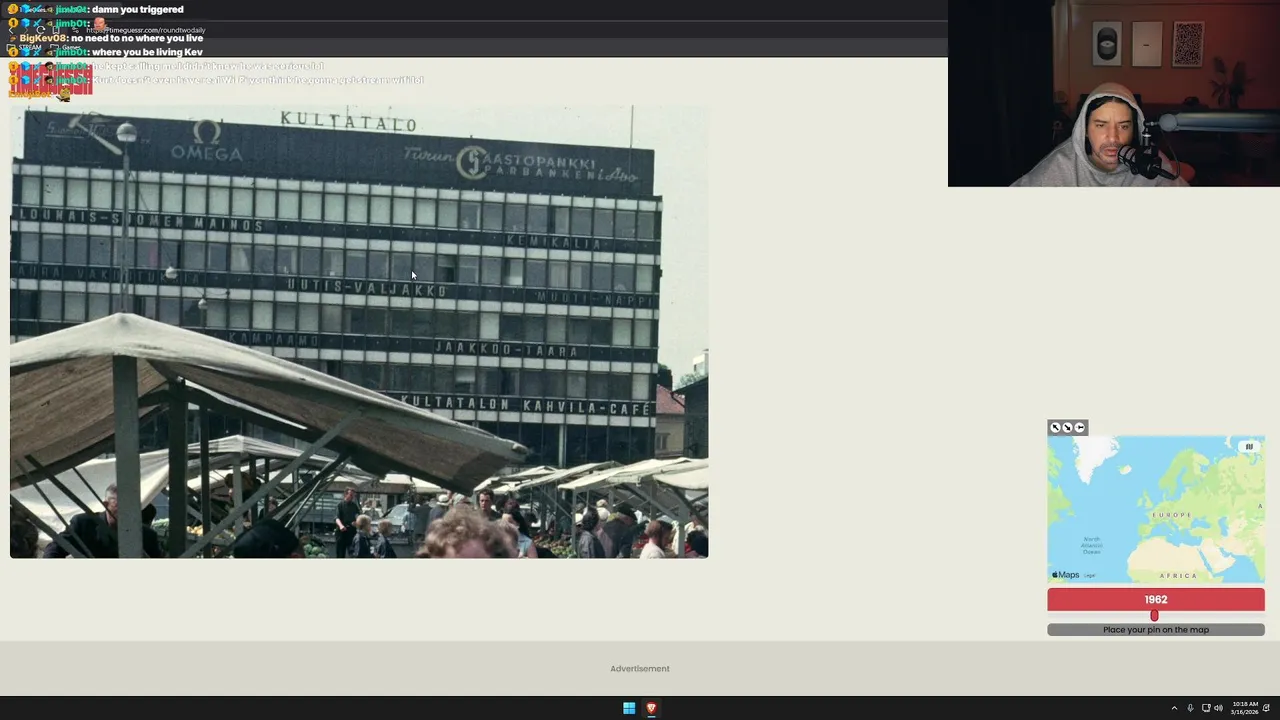The image size is (1280, 720).
Task: Click the Kultatalo market photo
Action: coord(359,332)
